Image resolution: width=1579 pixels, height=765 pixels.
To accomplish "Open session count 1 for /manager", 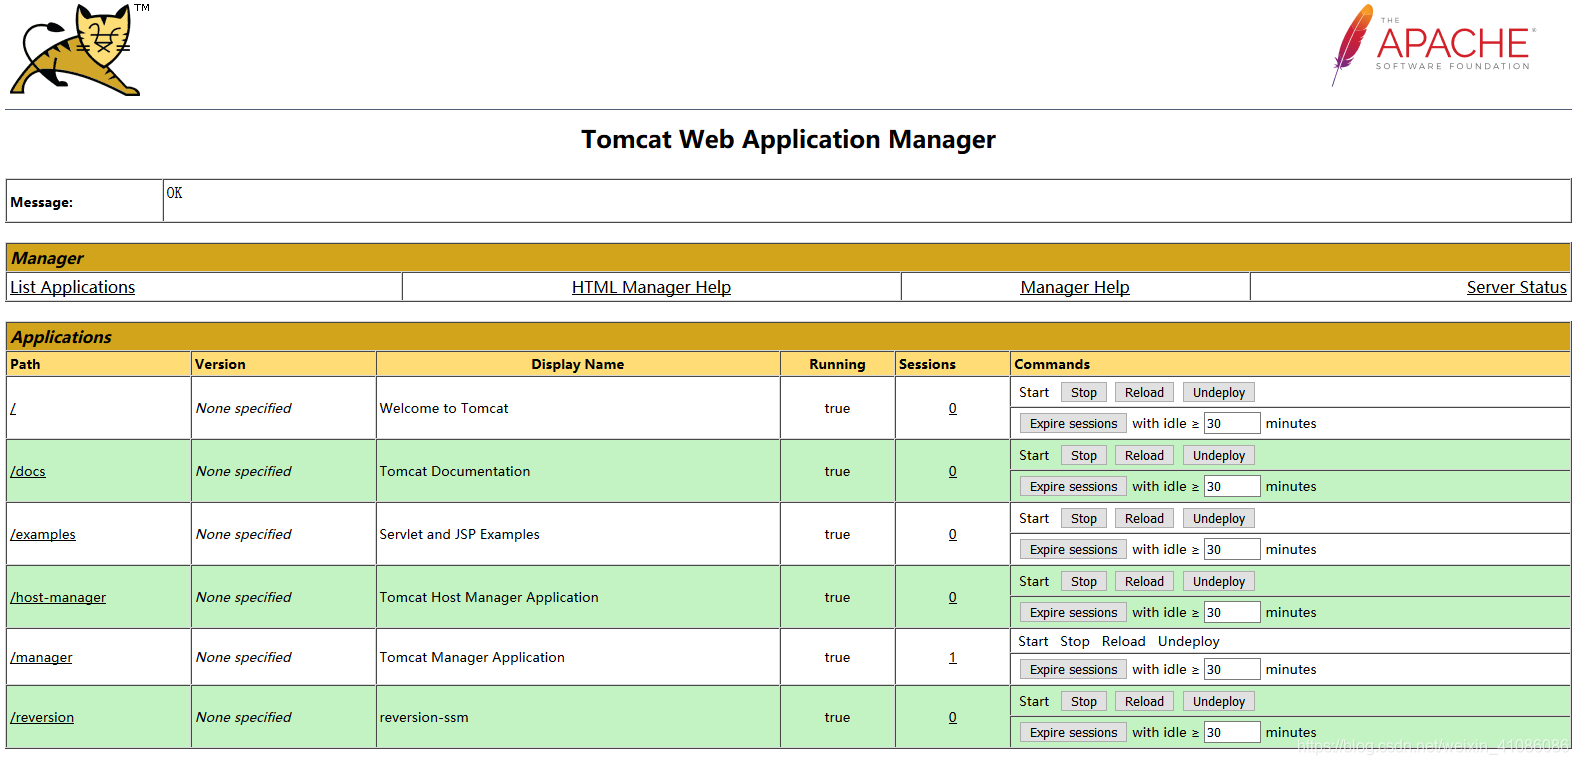I will 952,657.
